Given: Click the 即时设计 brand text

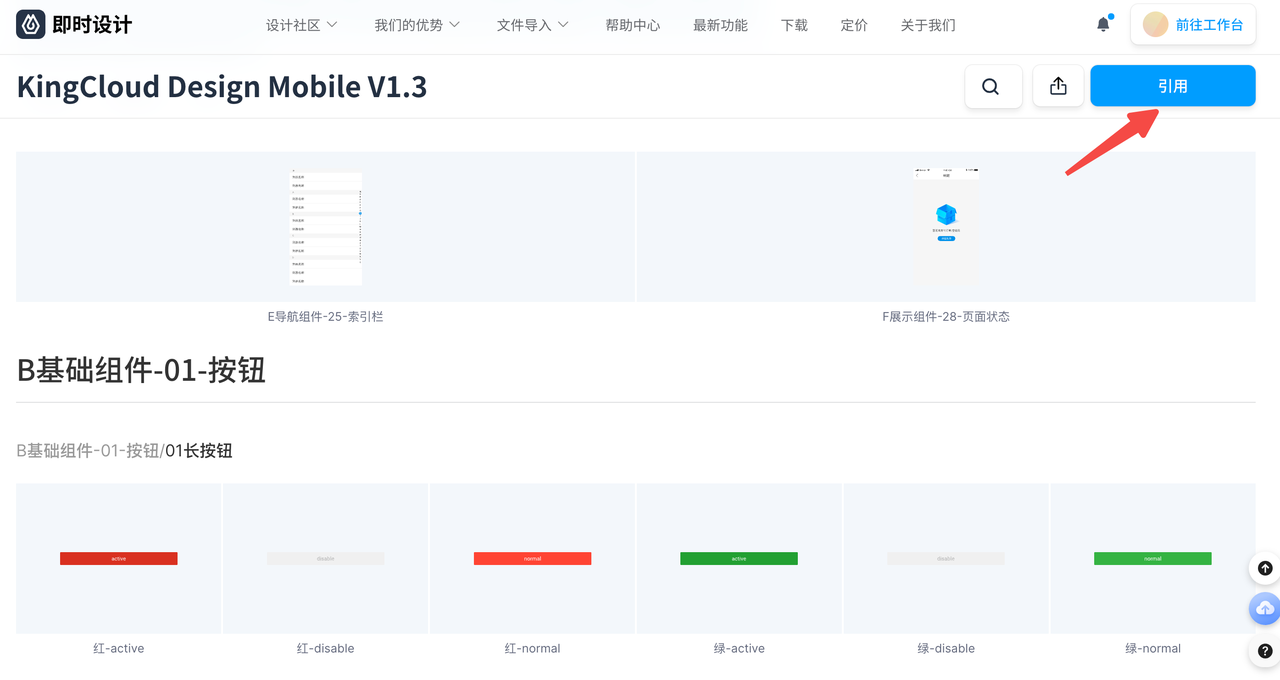Looking at the screenshot, I should pyautogui.click(x=92, y=25).
